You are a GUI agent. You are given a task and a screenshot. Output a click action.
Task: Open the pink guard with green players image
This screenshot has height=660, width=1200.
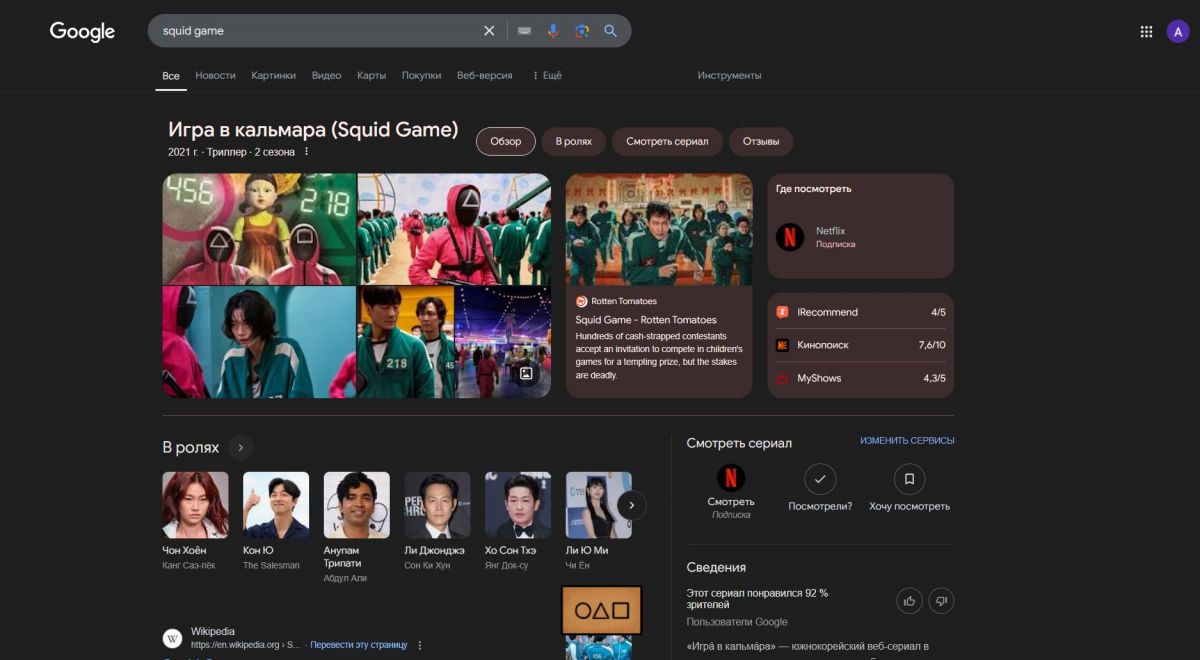454,229
